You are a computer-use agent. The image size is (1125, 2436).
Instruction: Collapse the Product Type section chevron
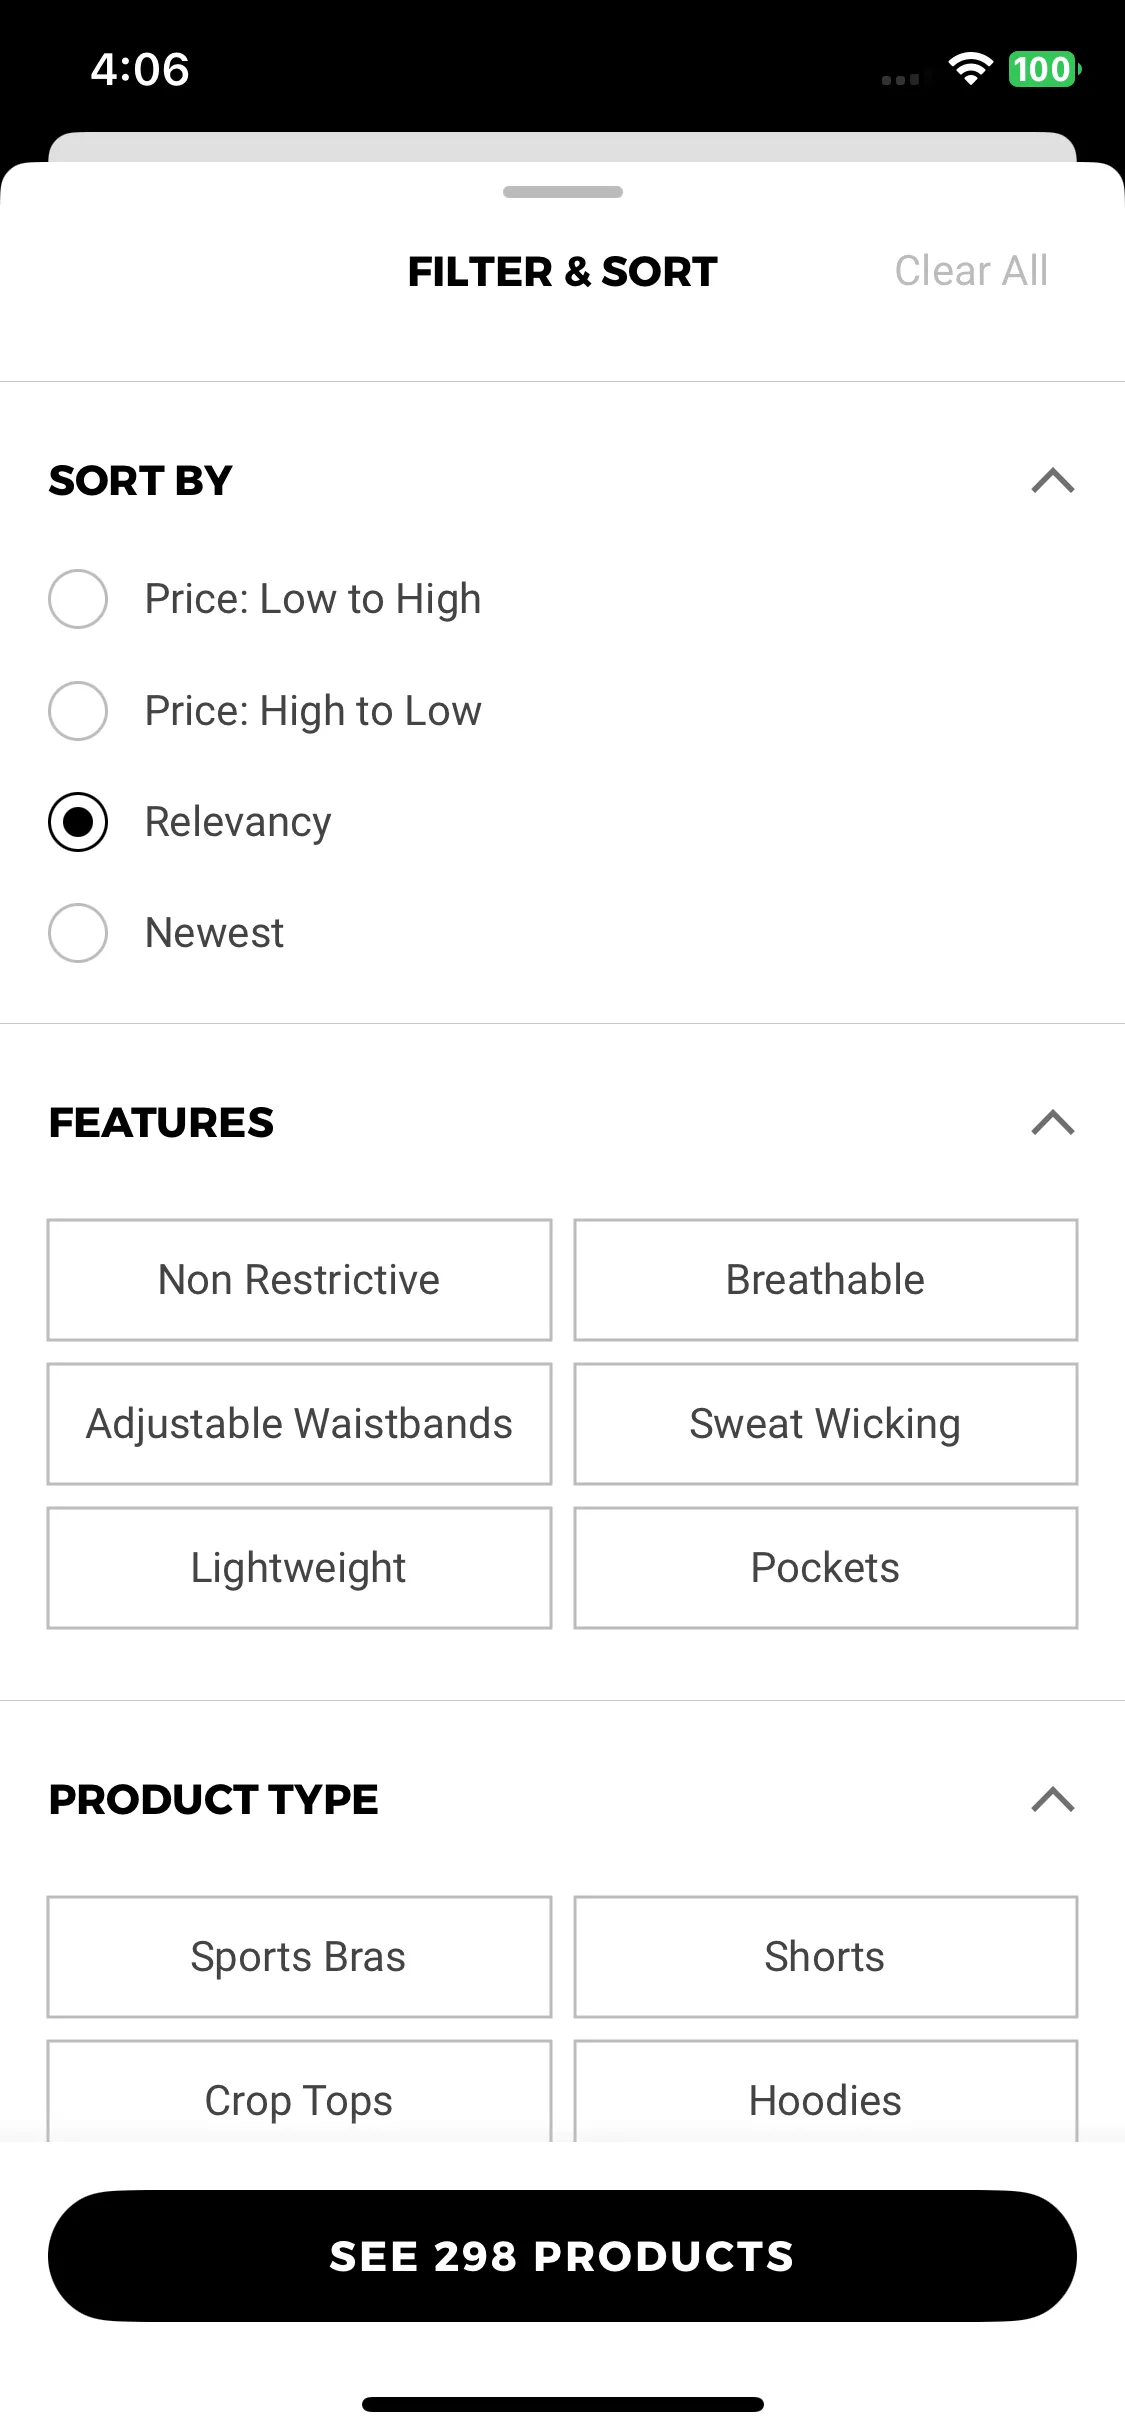point(1052,1800)
